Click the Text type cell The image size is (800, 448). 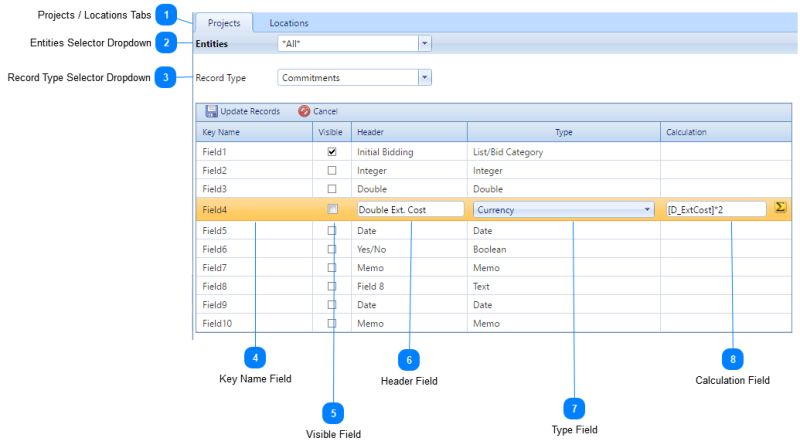pyautogui.click(x=564, y=286)
